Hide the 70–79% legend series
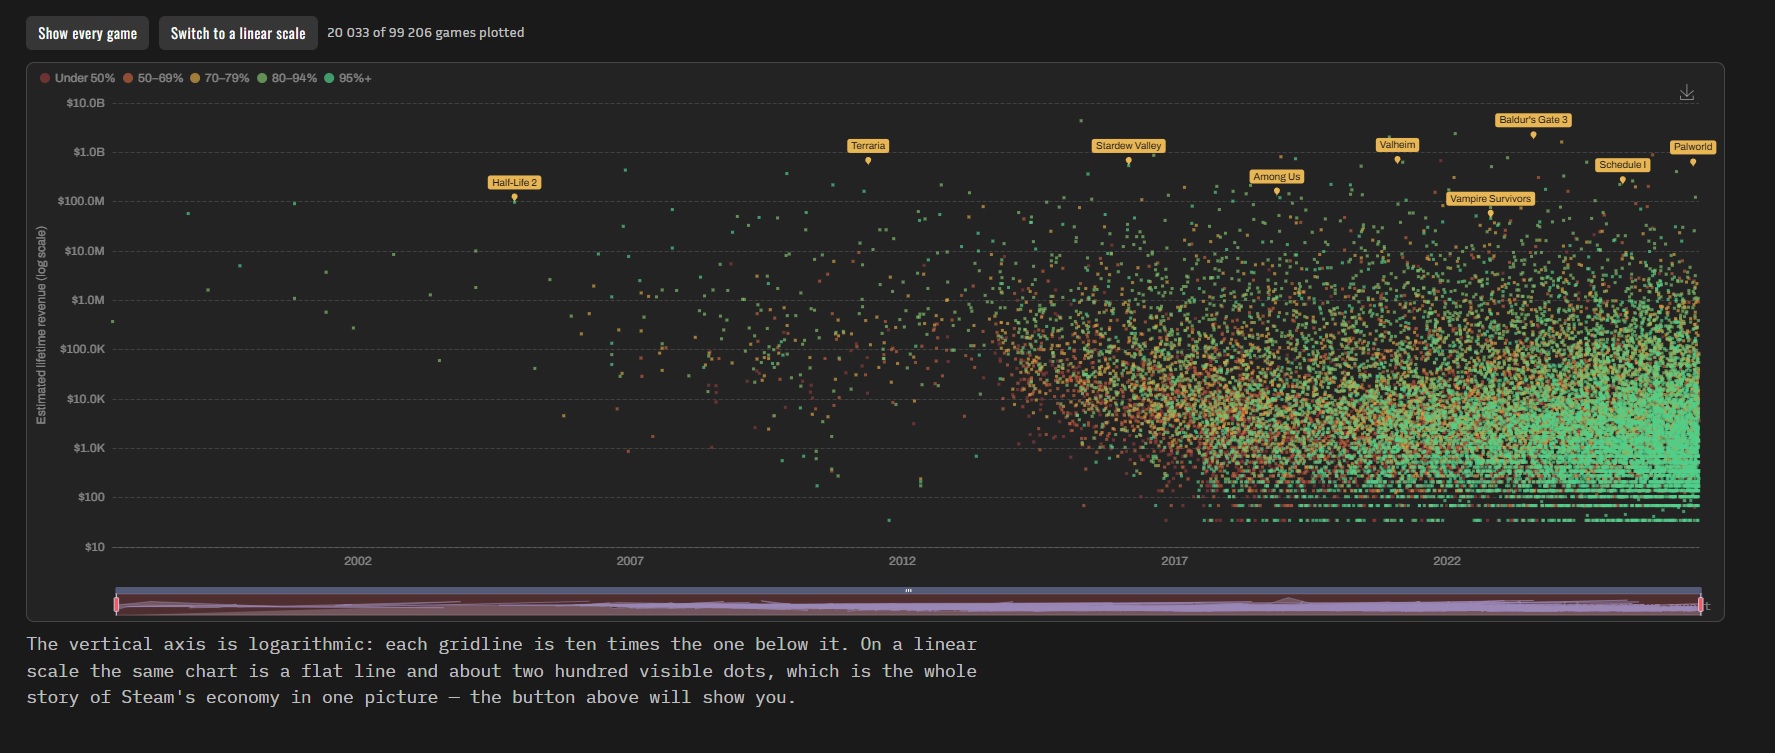Viewport: 1775px width, 753px height. (x=219, y=78)
